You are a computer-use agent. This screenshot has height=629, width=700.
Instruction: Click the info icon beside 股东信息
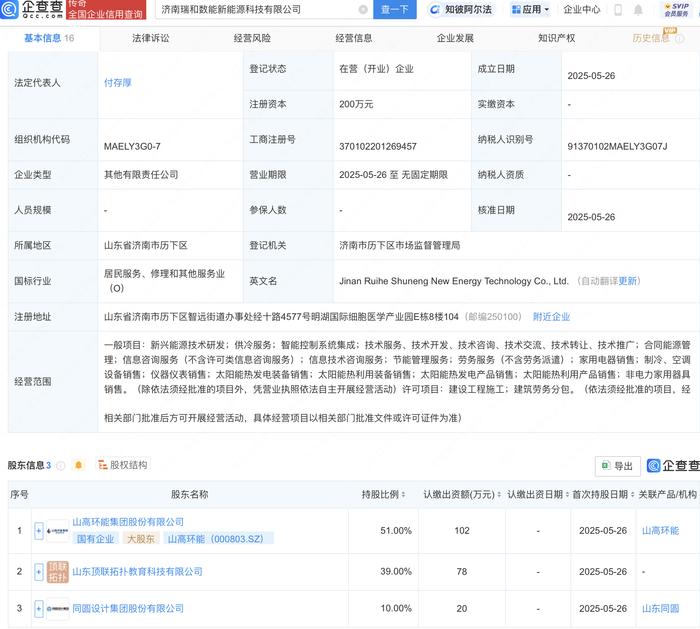pos(61,466)
